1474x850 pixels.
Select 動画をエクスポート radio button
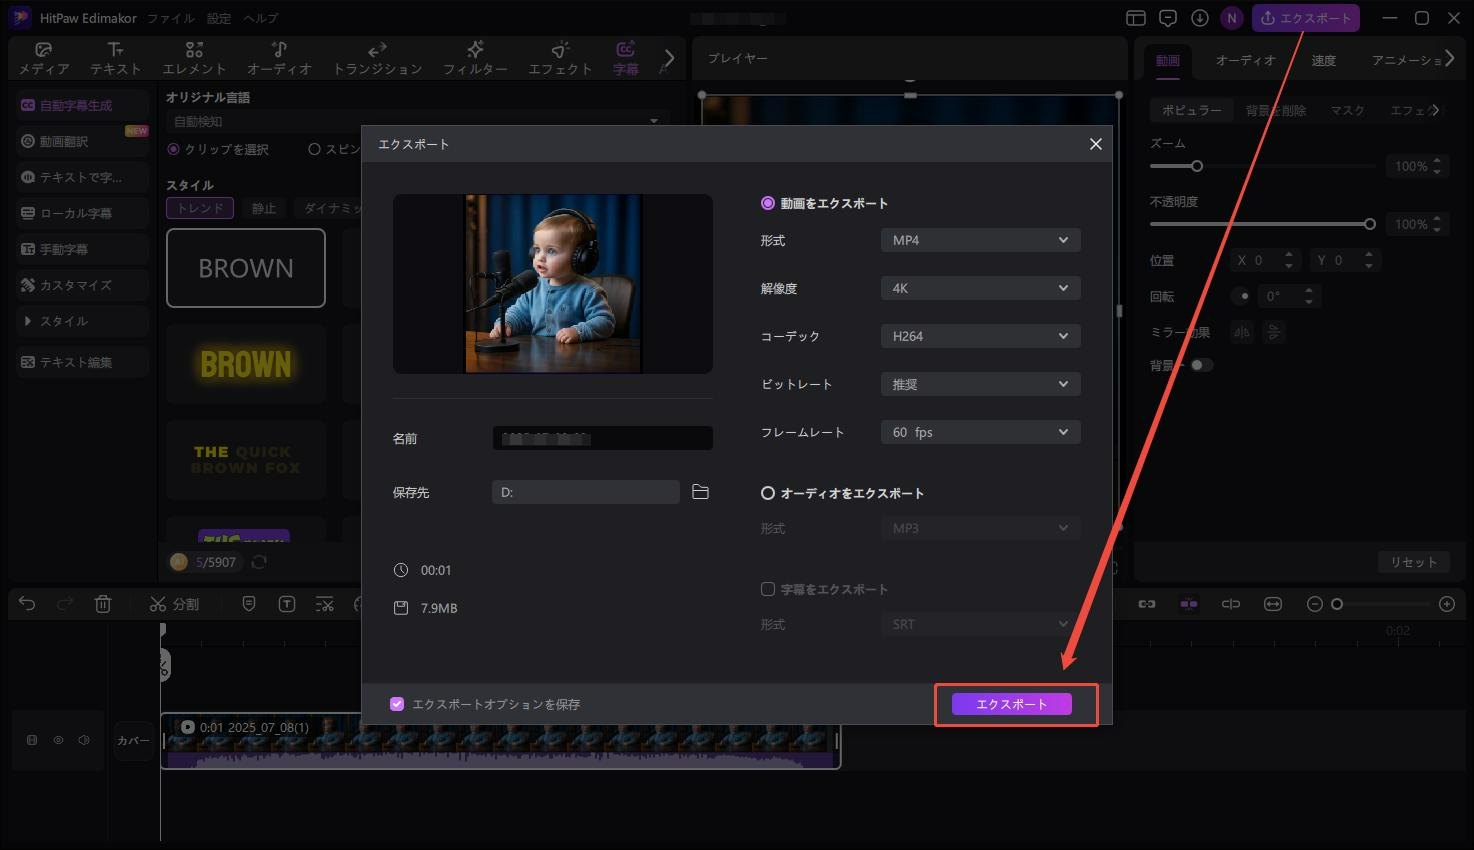pyautogui.click(x=768, y=203)
